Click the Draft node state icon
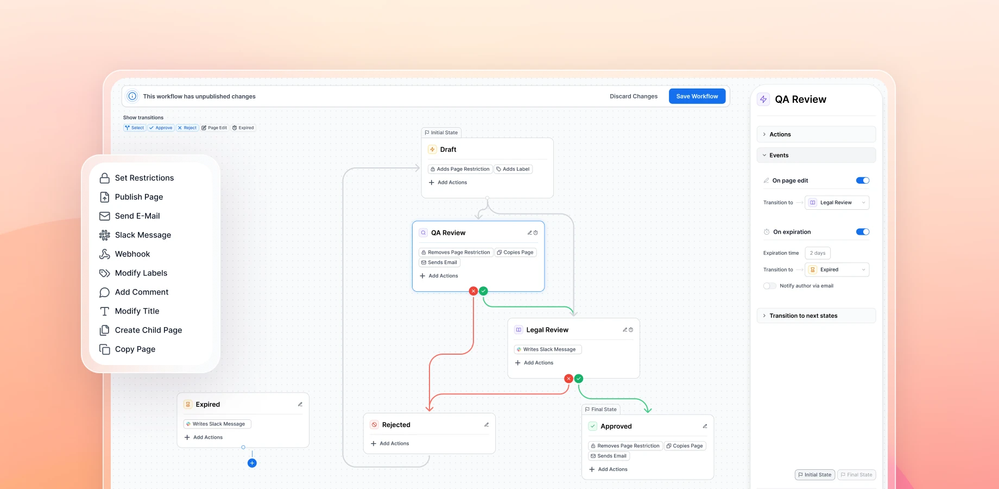 pos(432,150)
